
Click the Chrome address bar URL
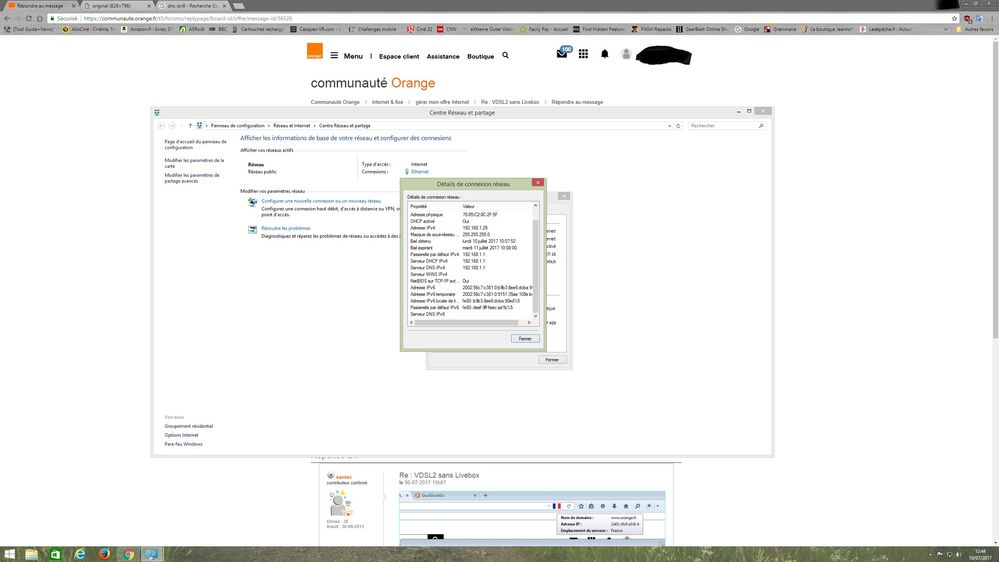188,18
